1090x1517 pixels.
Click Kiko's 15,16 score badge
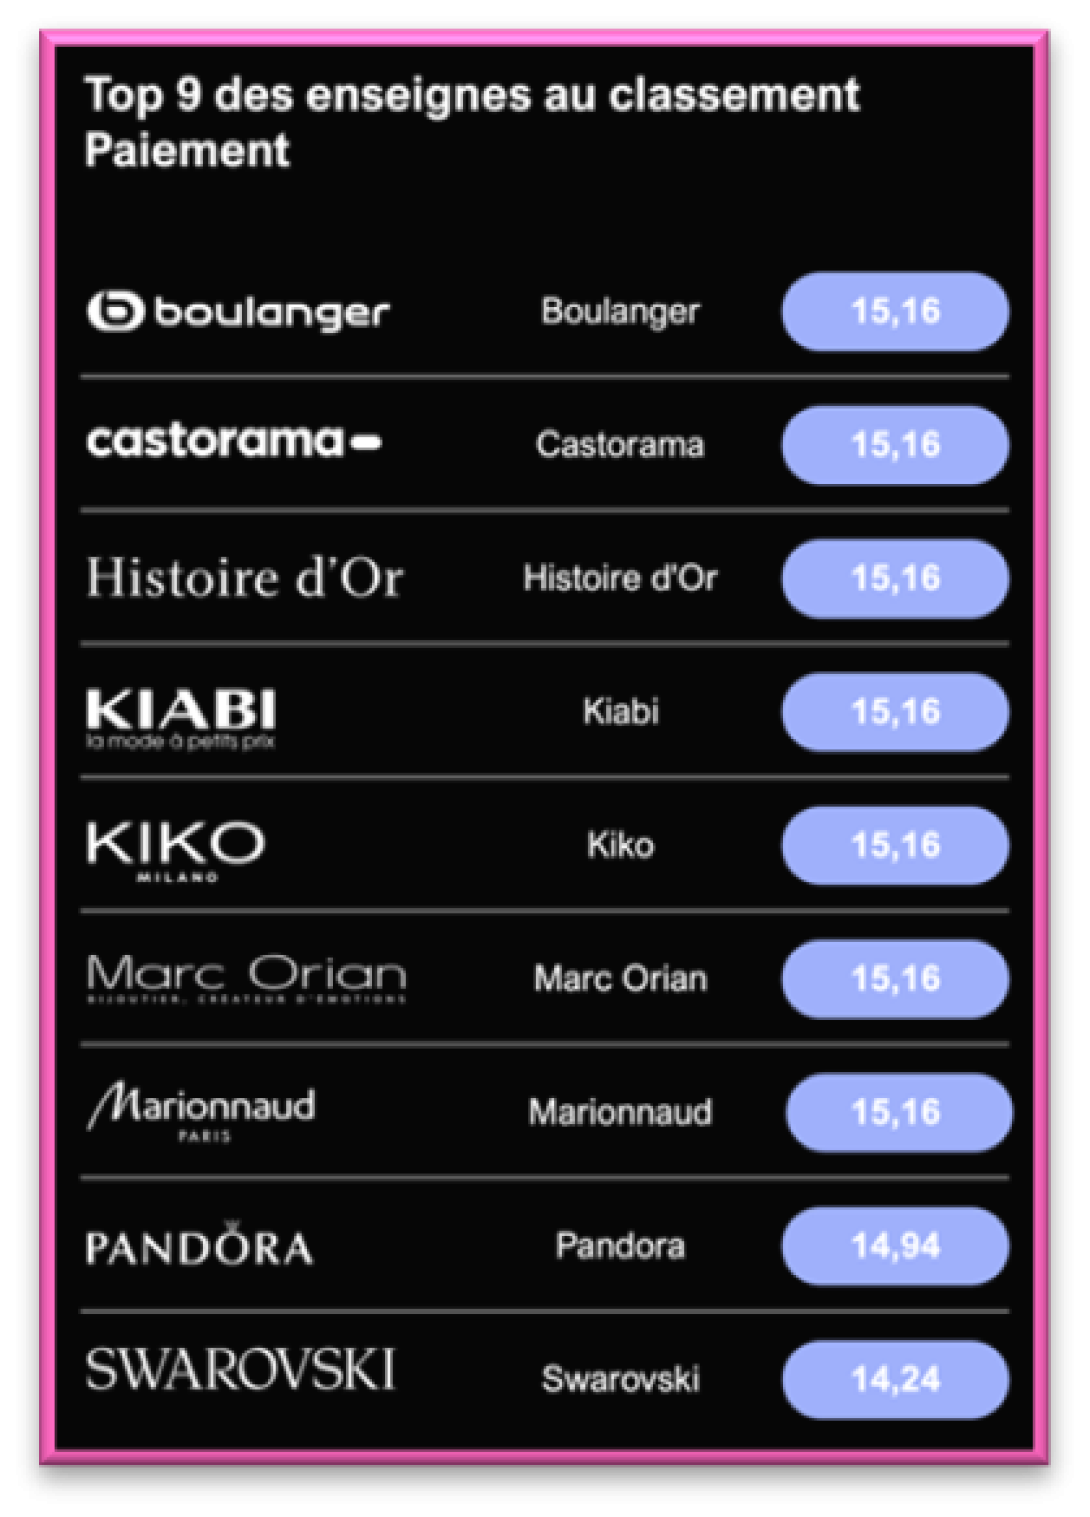coord(895,845)
